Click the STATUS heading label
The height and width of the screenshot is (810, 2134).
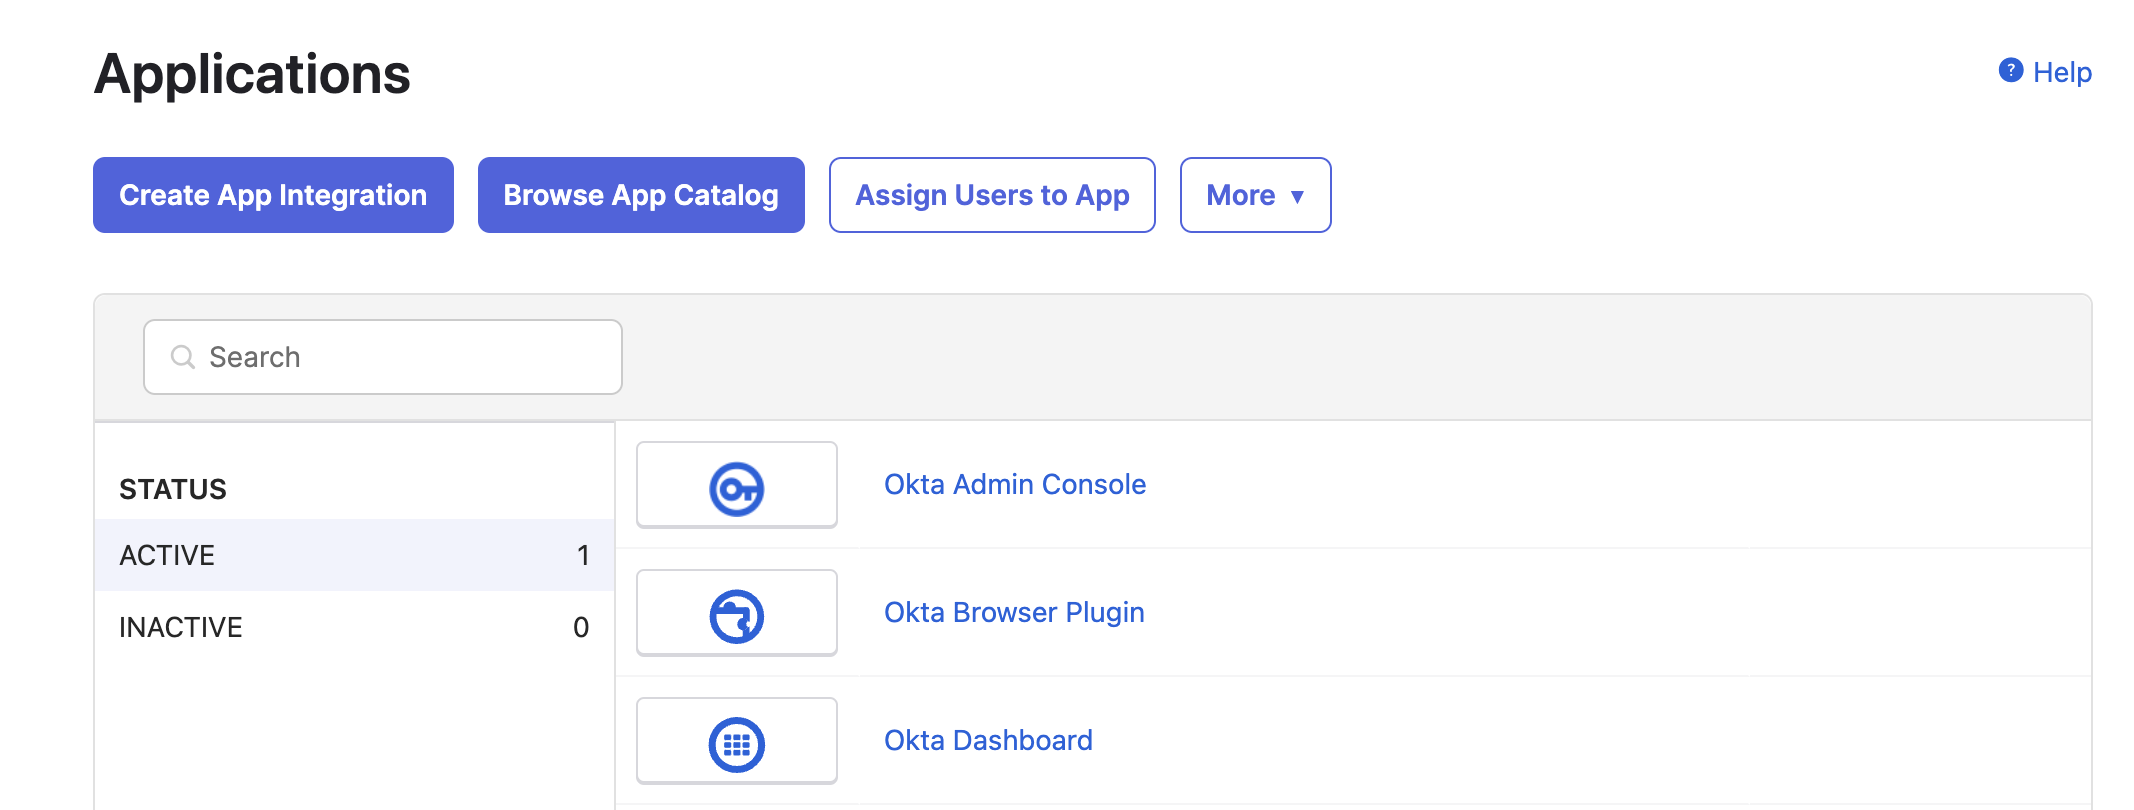(173, 489)
